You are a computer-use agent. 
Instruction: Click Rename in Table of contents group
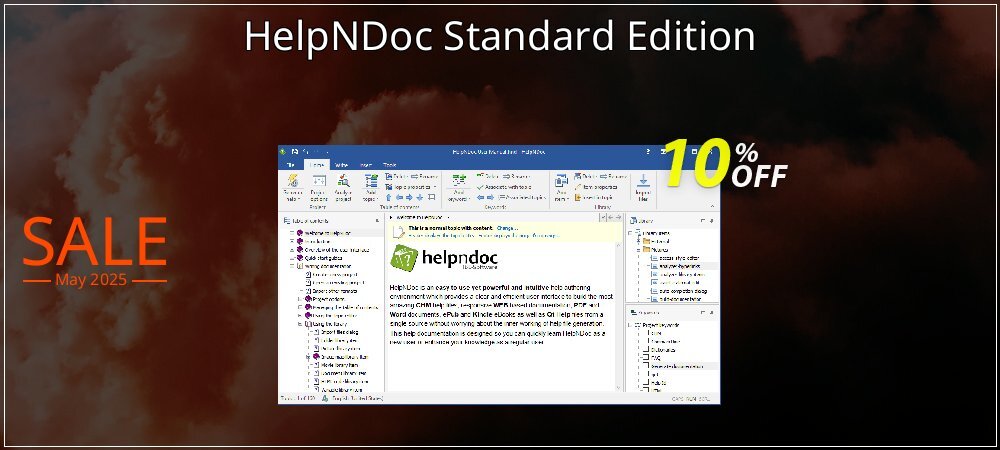pos(424,177)
